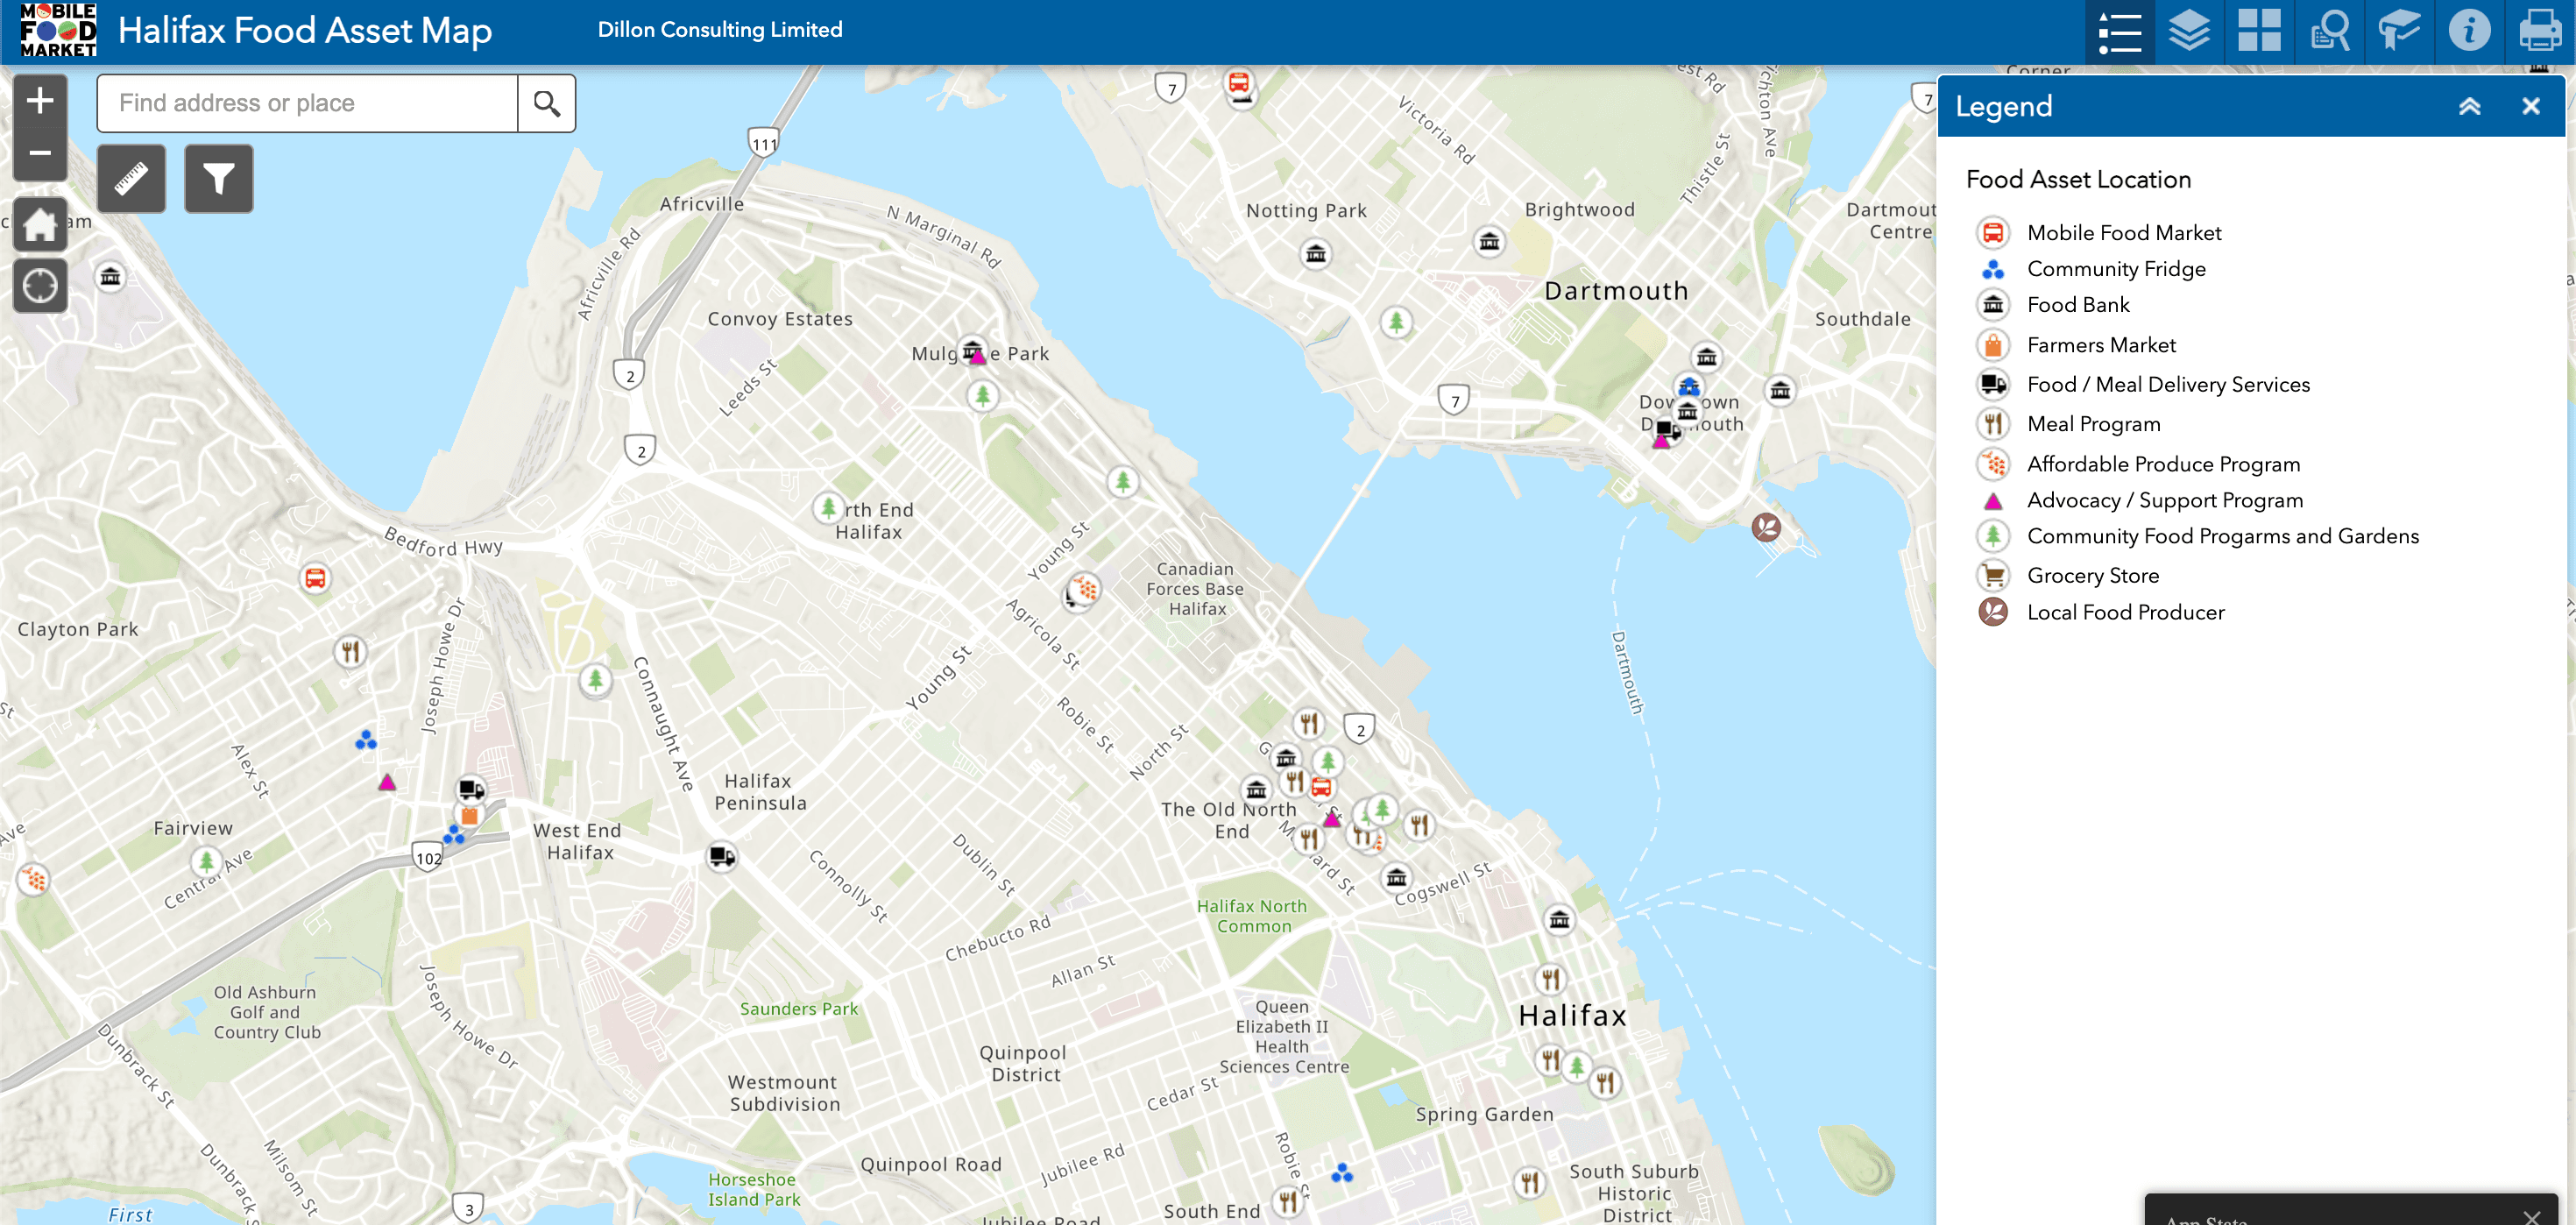Select the Mobile Food Market marker in Old North End
The height and width of the screenshot is (1225, 2576).
pyautogui.click(x=1322, y=788)
